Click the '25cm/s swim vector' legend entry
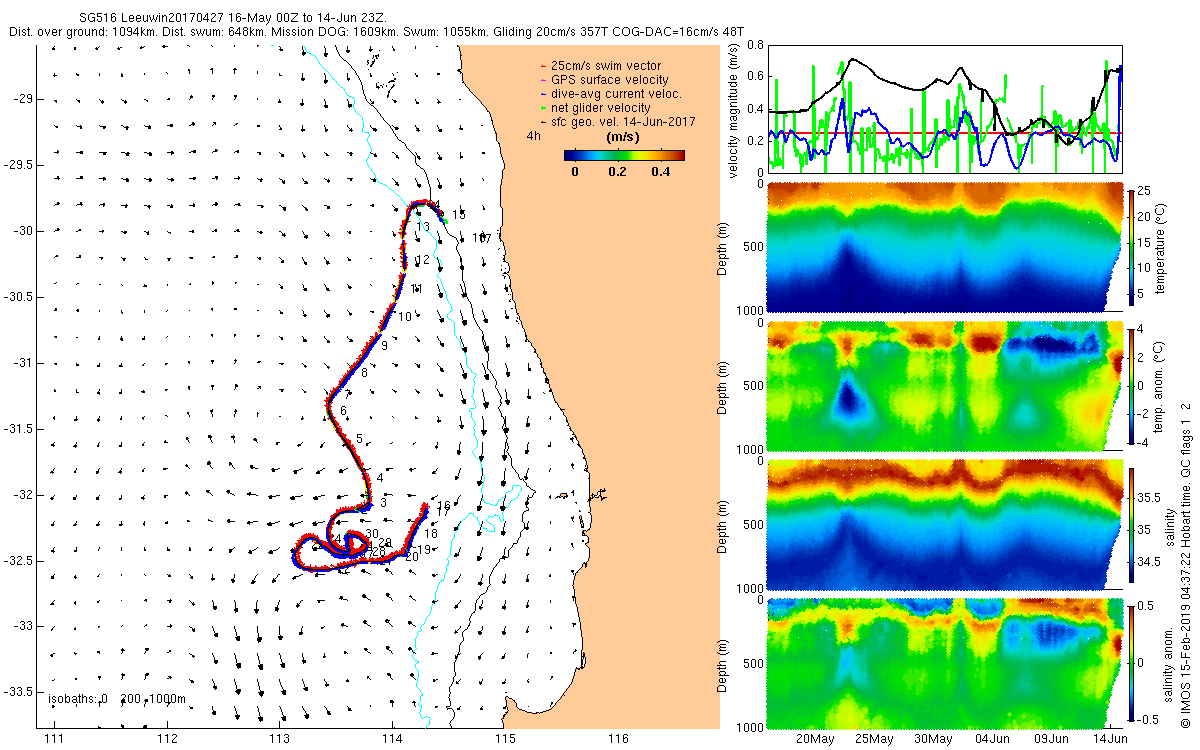 606,66
